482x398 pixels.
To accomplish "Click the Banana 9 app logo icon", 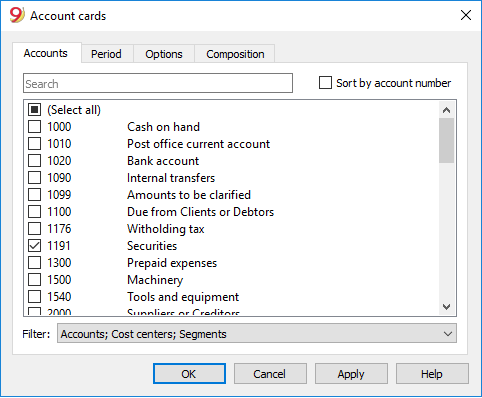I will point(17,15).
